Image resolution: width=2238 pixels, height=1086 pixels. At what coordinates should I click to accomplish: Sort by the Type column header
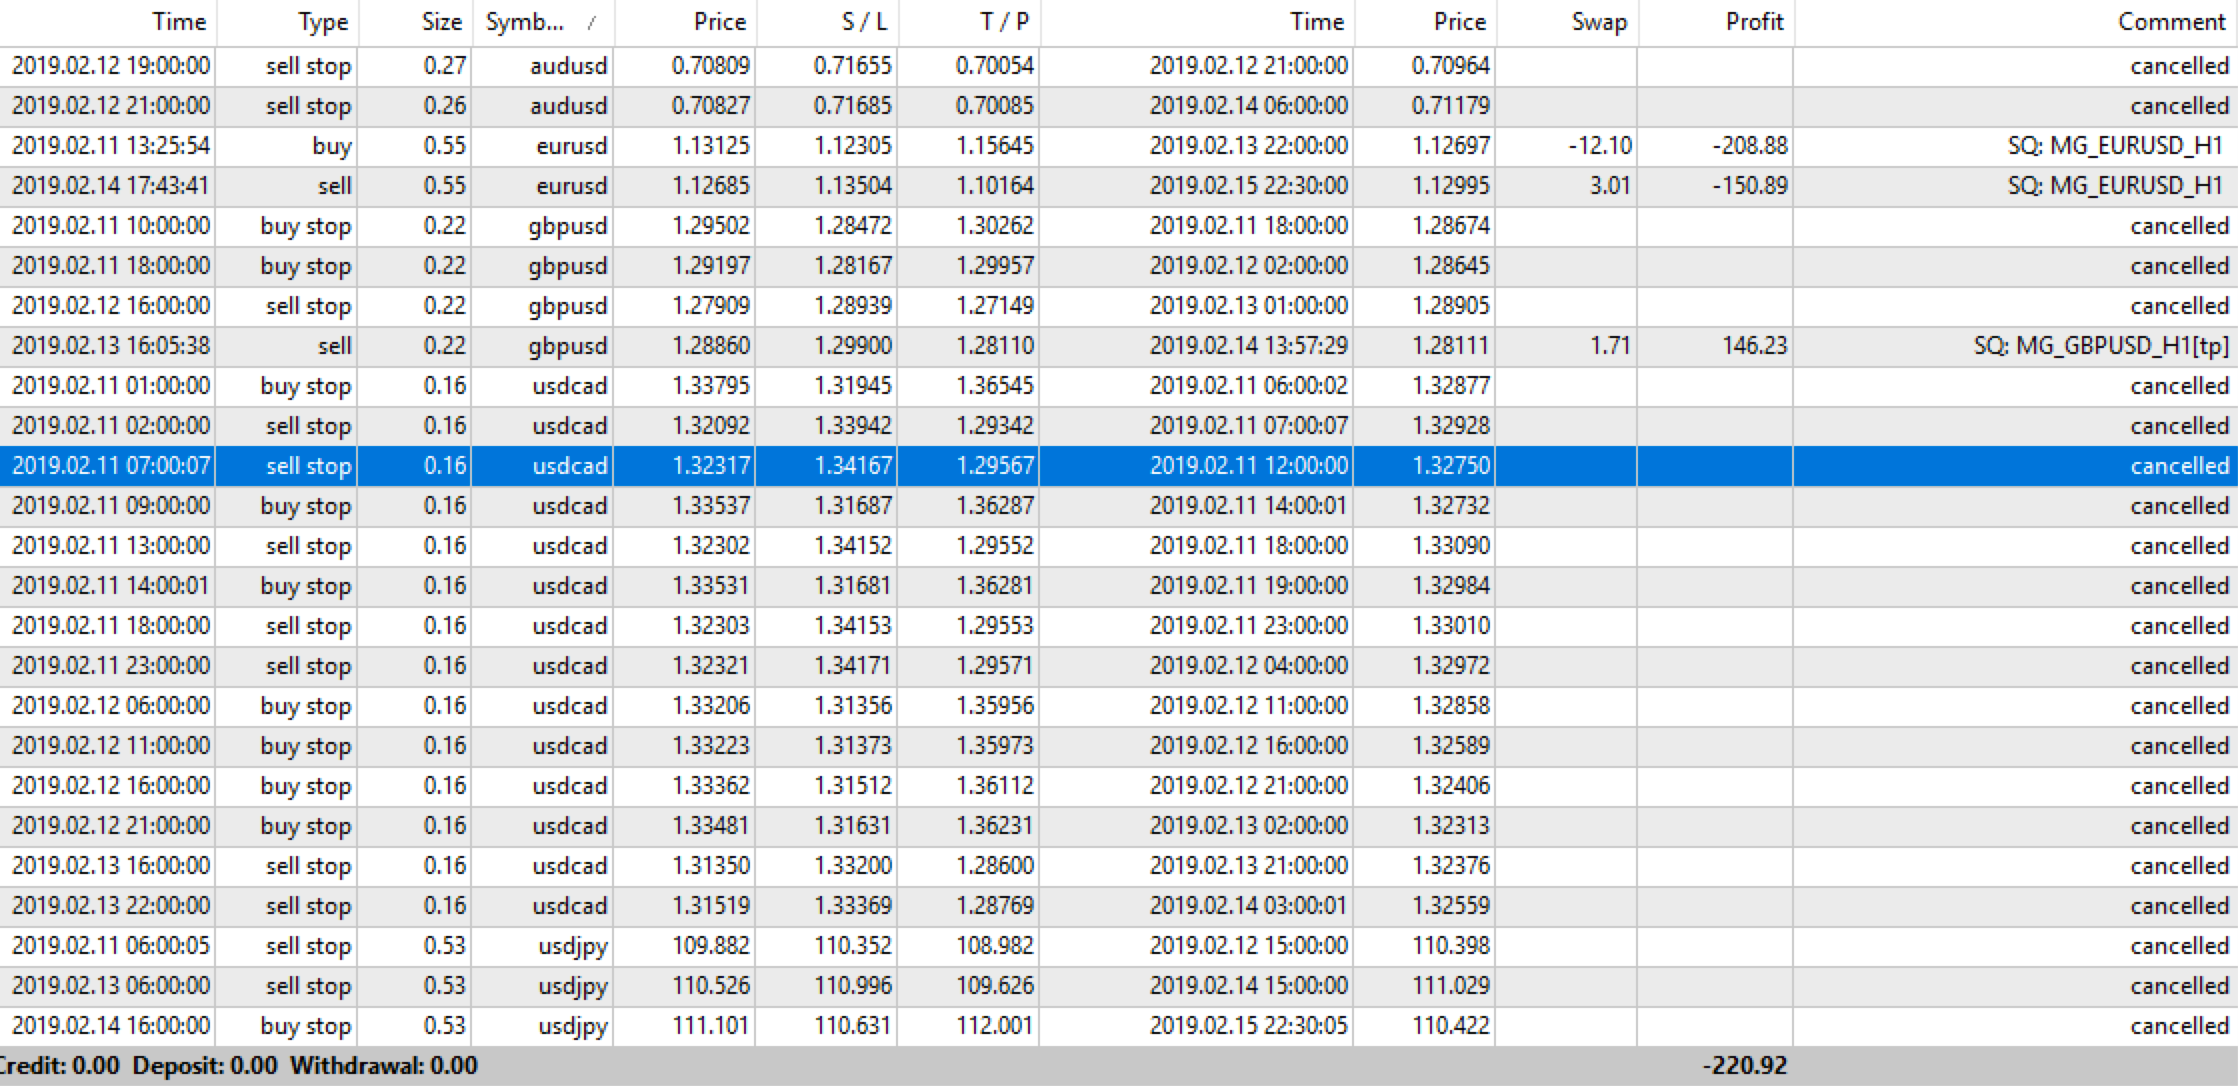[x=322, y=22]
